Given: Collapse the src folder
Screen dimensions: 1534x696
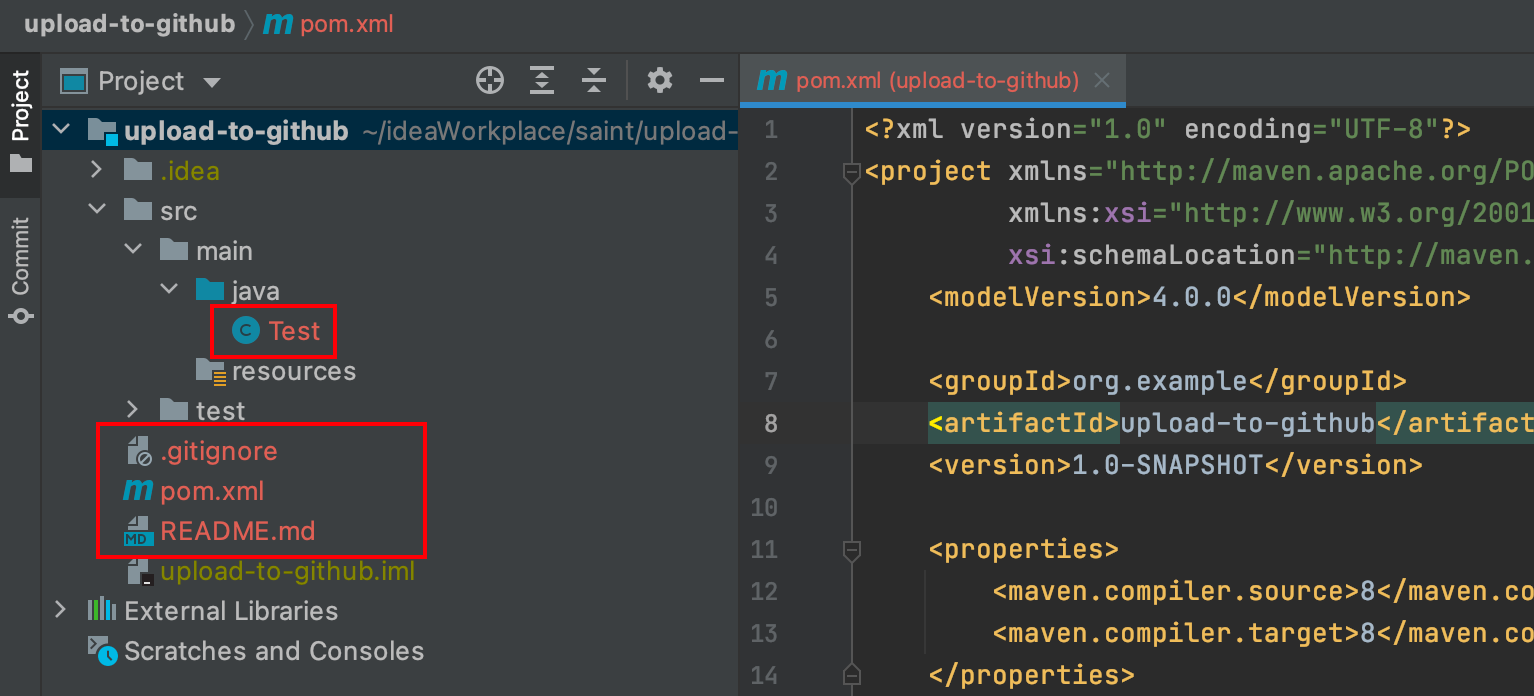Looking at the screenshot, I should (97, 210).
